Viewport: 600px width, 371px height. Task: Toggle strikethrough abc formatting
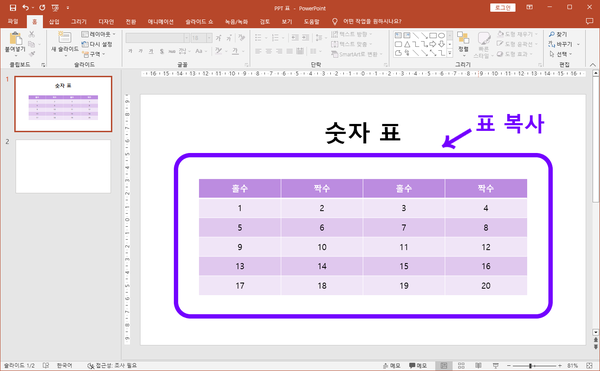[x=172, y=51]
